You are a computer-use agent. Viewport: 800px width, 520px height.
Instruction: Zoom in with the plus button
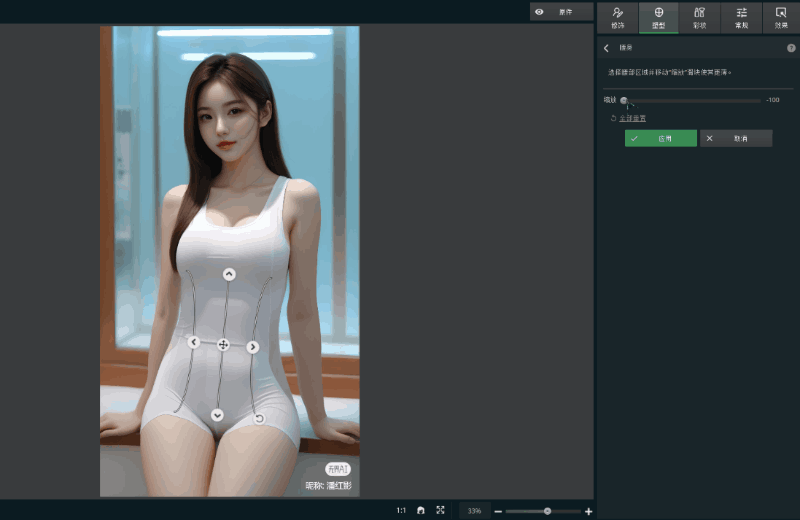pyautogui.click(x=588, y=511)
